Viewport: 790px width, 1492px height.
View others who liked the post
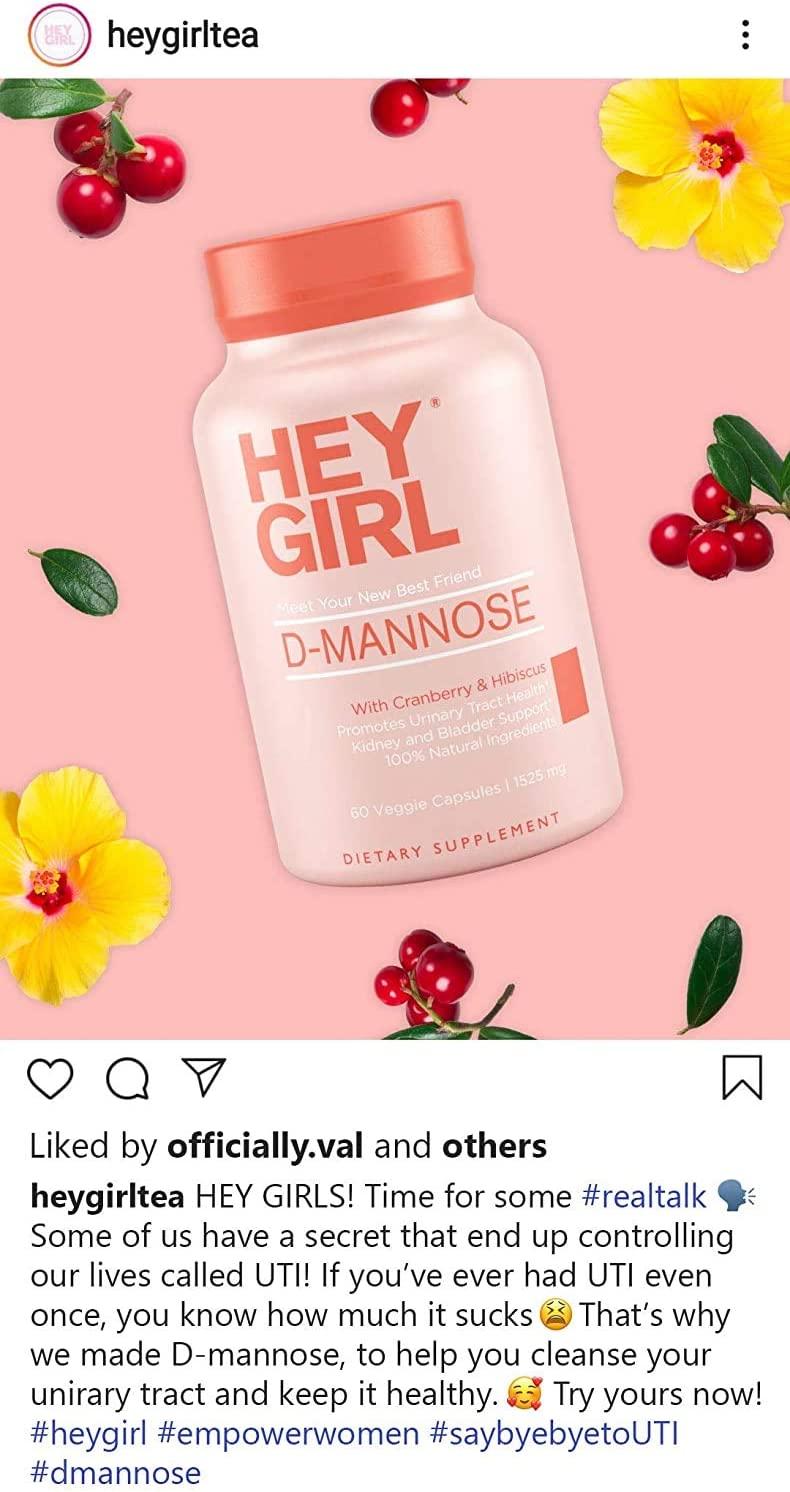(494, 1146)
